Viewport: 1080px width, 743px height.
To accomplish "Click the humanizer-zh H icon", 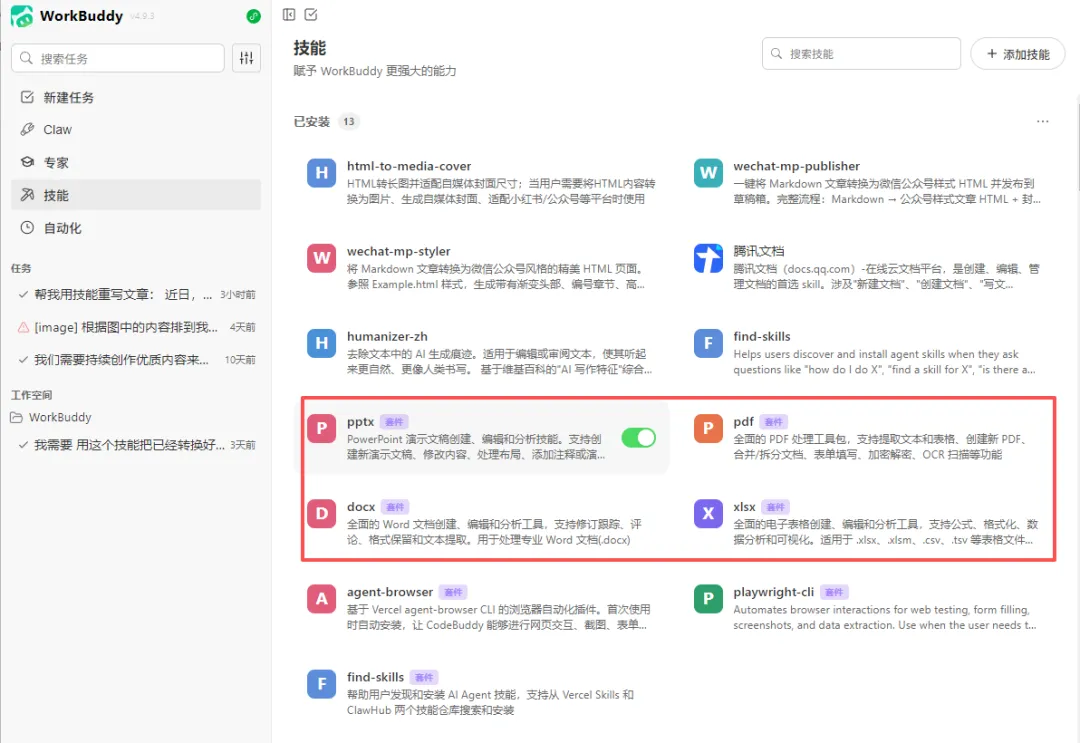I will [x=322, y=343].
